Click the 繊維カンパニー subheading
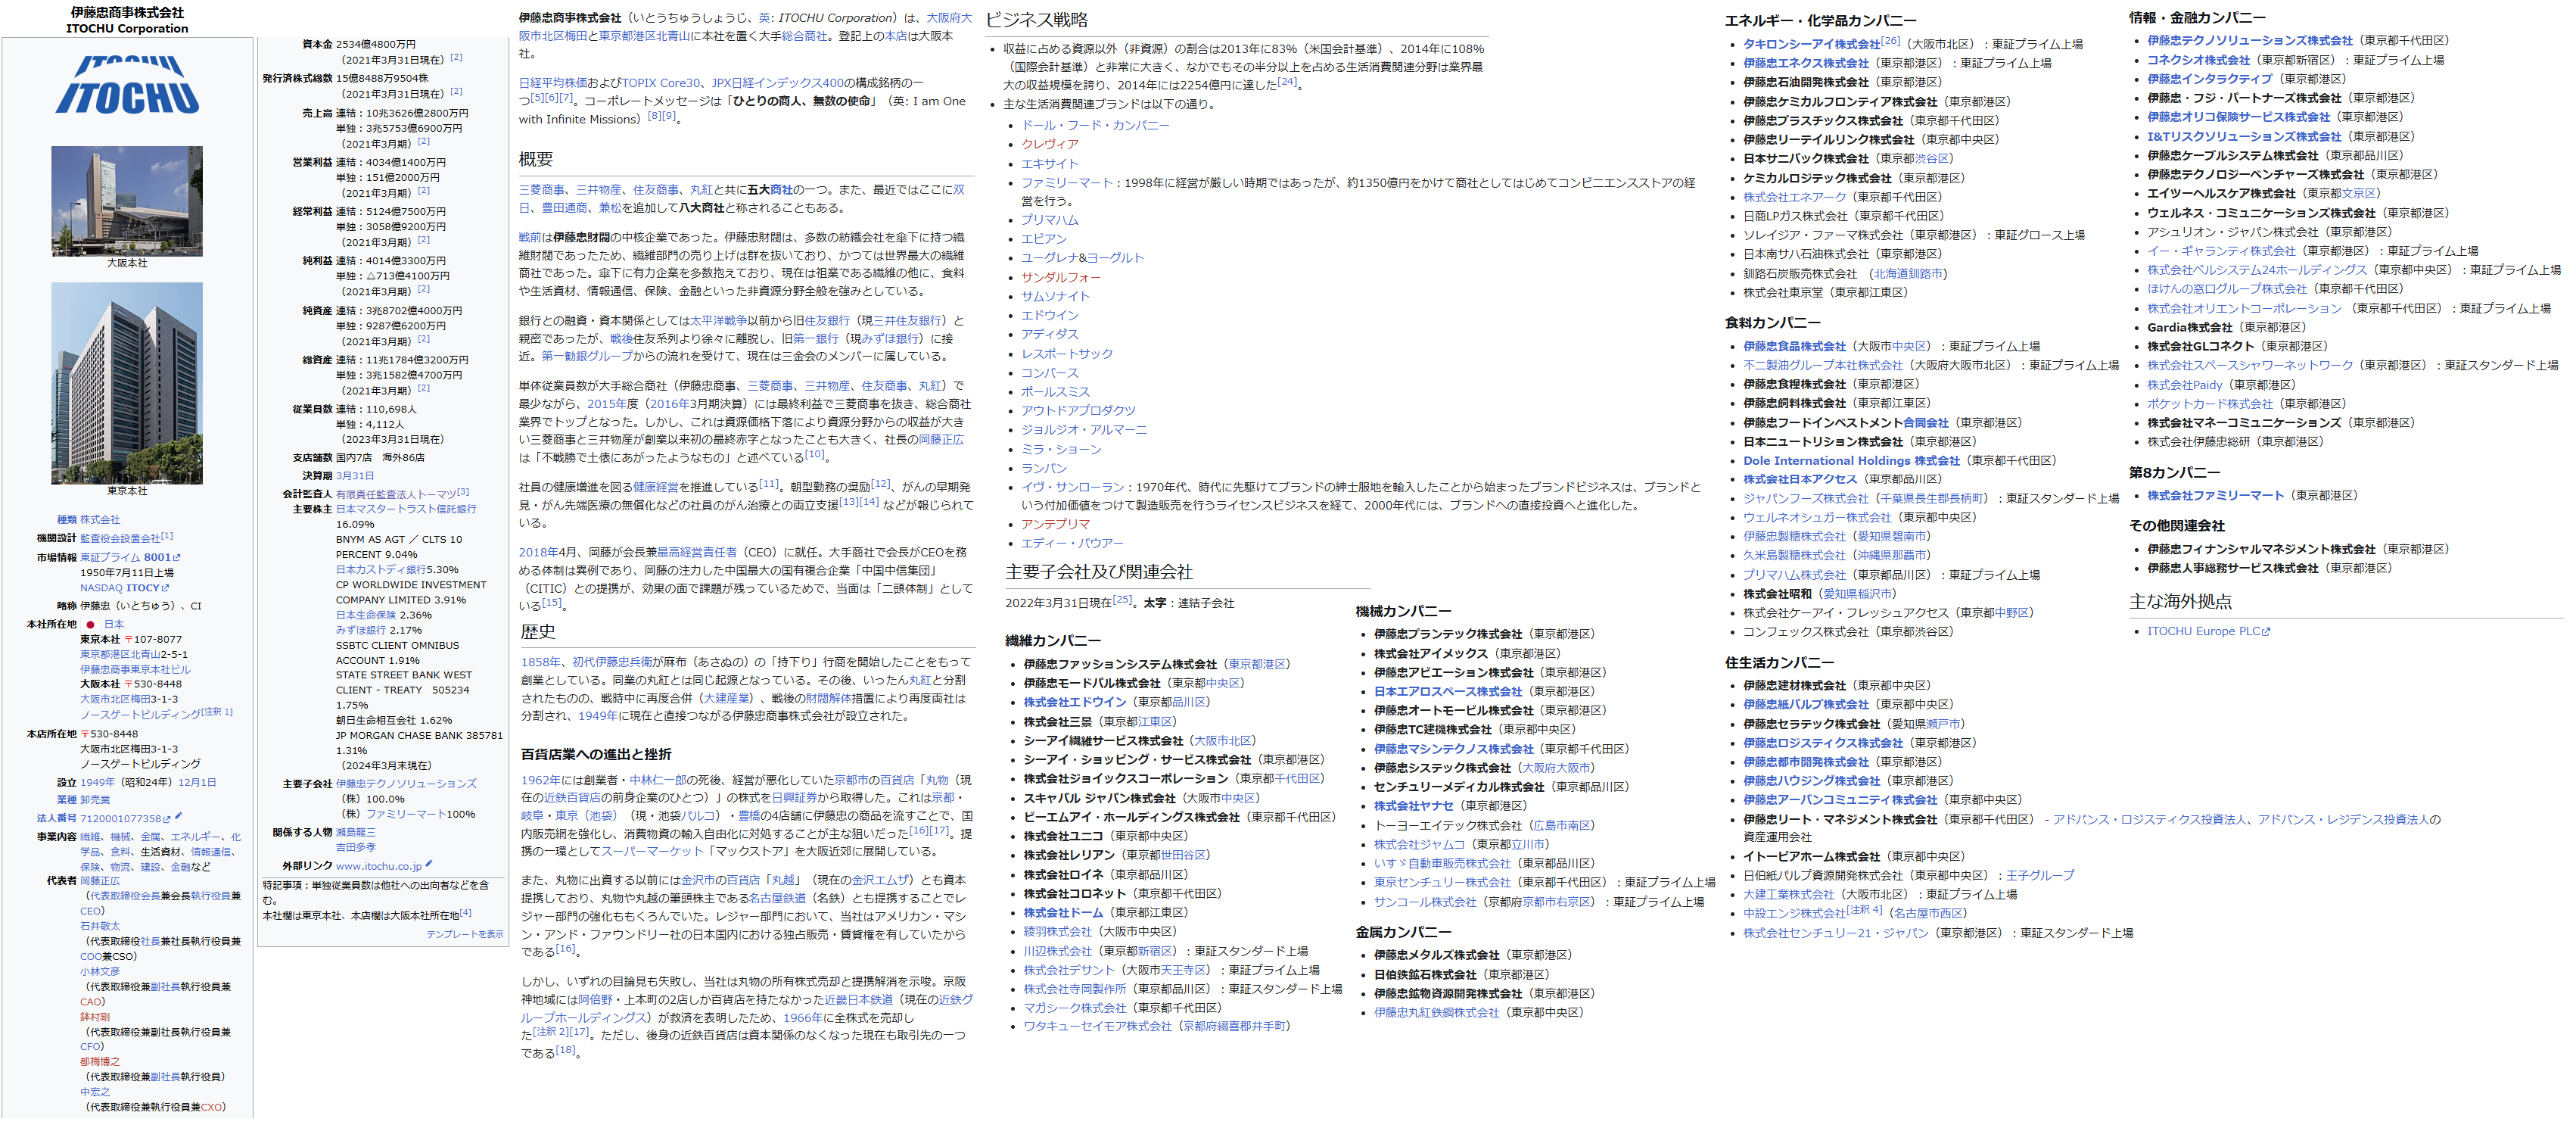 tap(1053, 641)
